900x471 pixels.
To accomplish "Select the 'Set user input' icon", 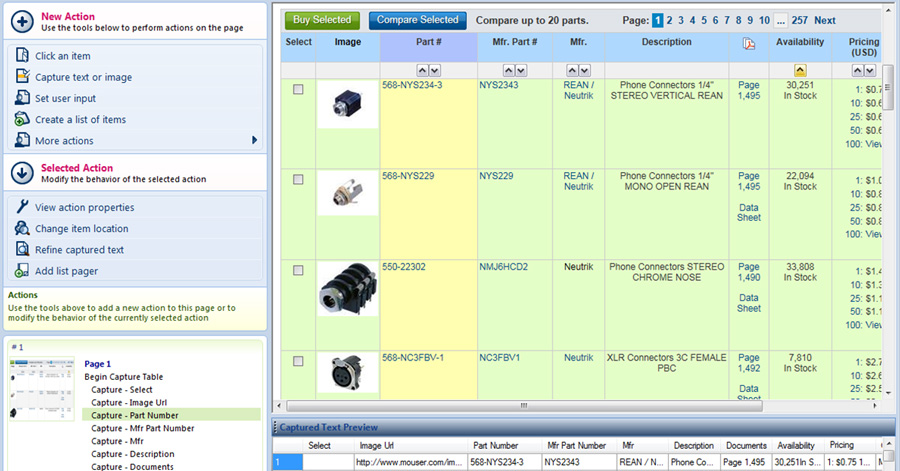I will 22,98.
